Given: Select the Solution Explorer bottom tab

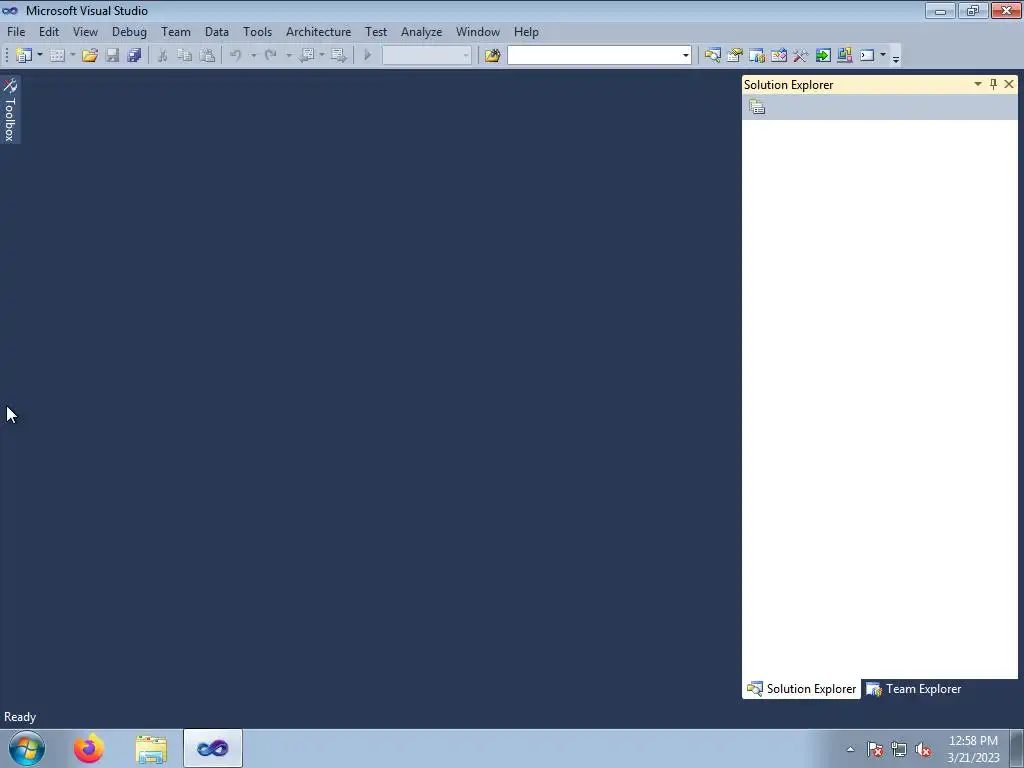Looking at the screenshot, I should [801, 689].
